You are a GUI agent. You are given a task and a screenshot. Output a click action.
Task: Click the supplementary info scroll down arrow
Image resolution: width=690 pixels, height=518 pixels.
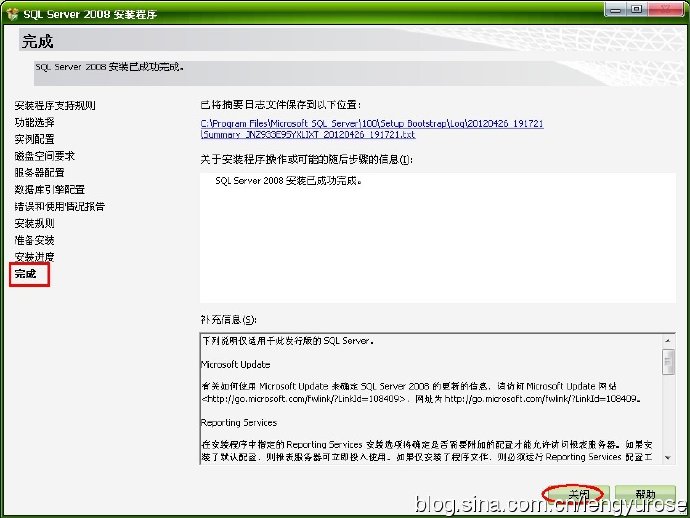coord(668,457)
